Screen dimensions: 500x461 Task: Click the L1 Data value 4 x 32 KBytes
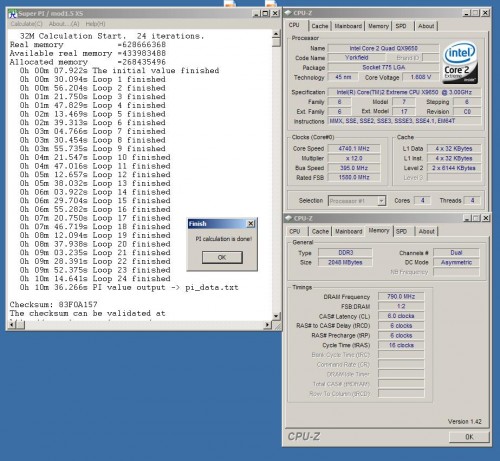(454, 148)
